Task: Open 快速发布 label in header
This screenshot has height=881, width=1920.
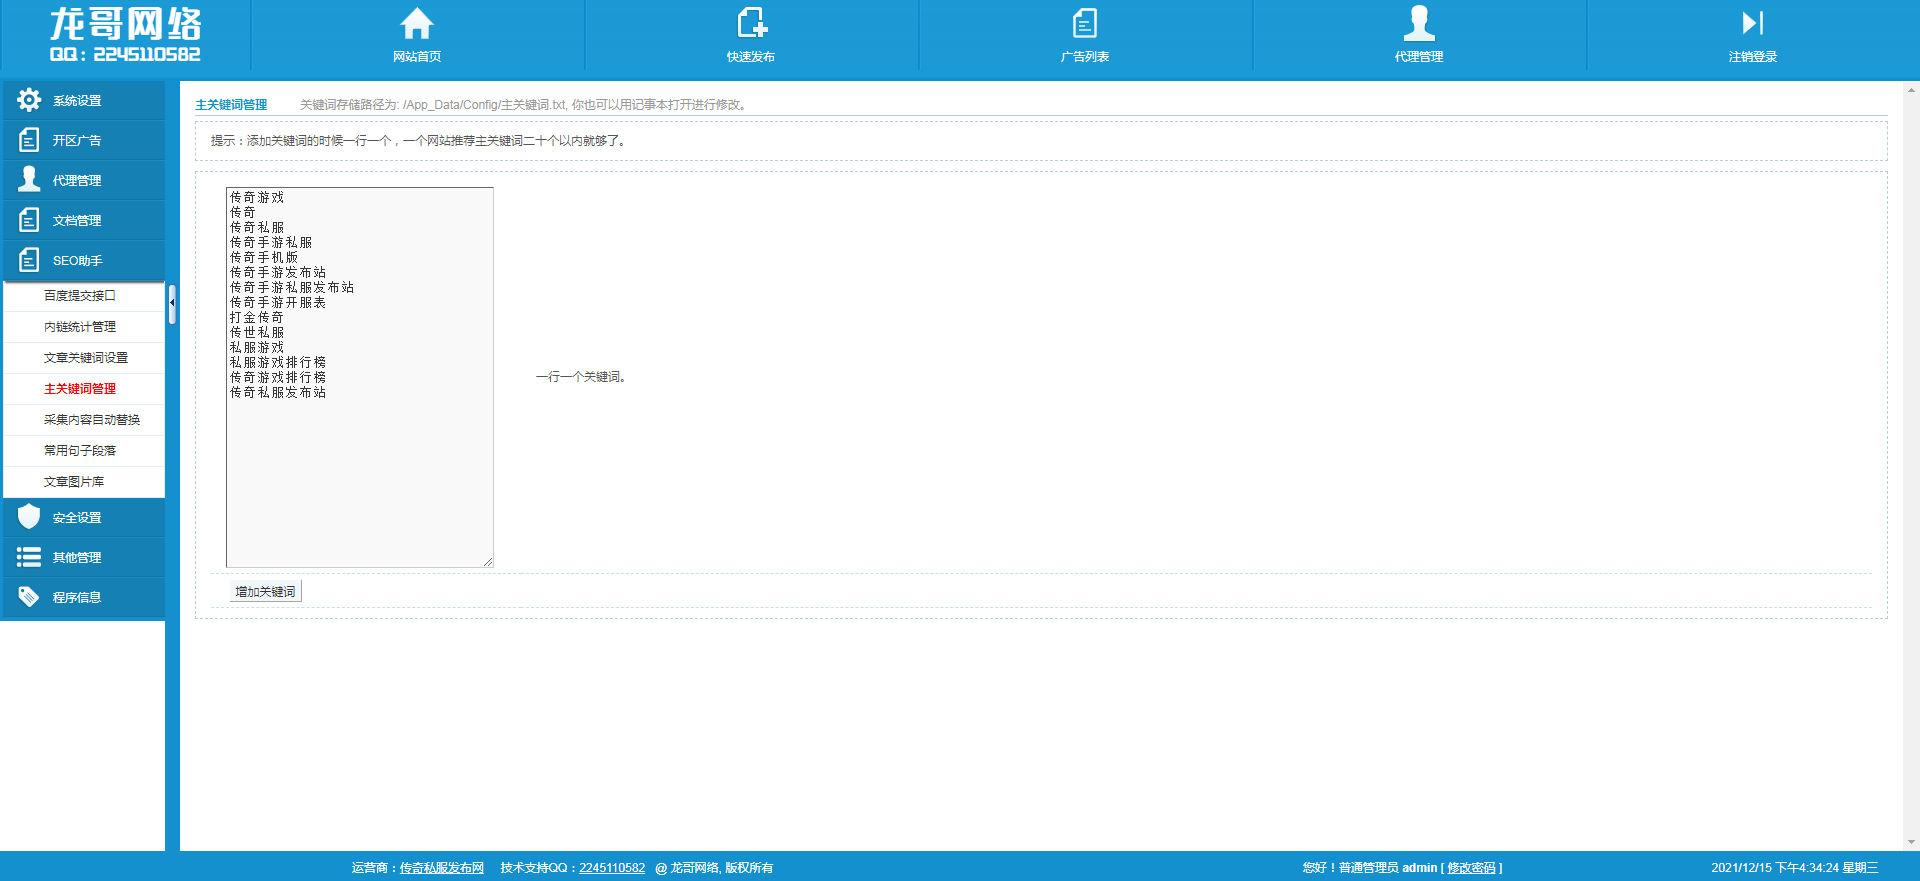Action: click(751, 57)
